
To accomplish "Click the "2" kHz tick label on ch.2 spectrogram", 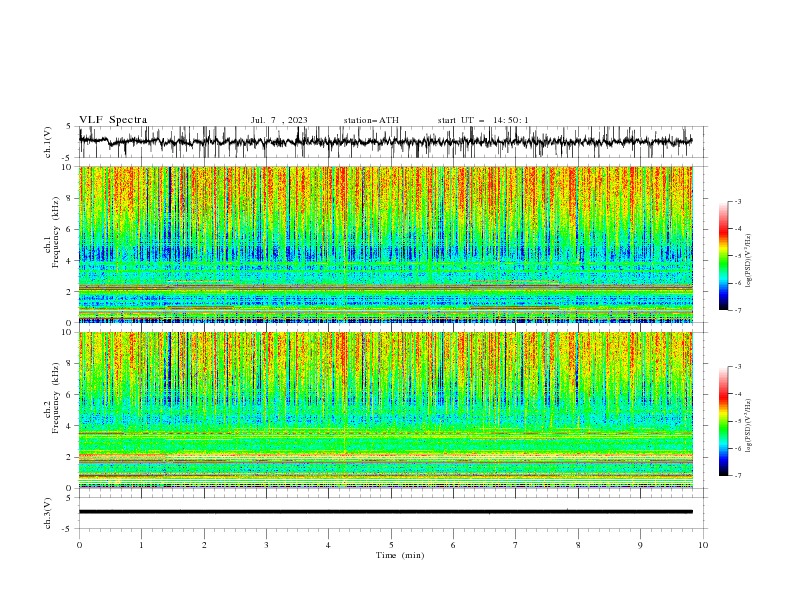I will pos(70,457).
